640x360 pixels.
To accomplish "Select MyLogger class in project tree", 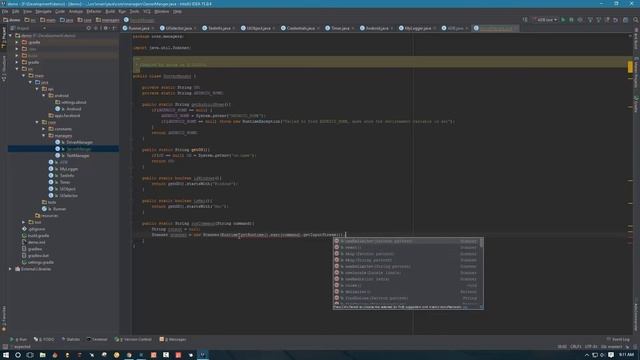I will (x=69, y=169).
